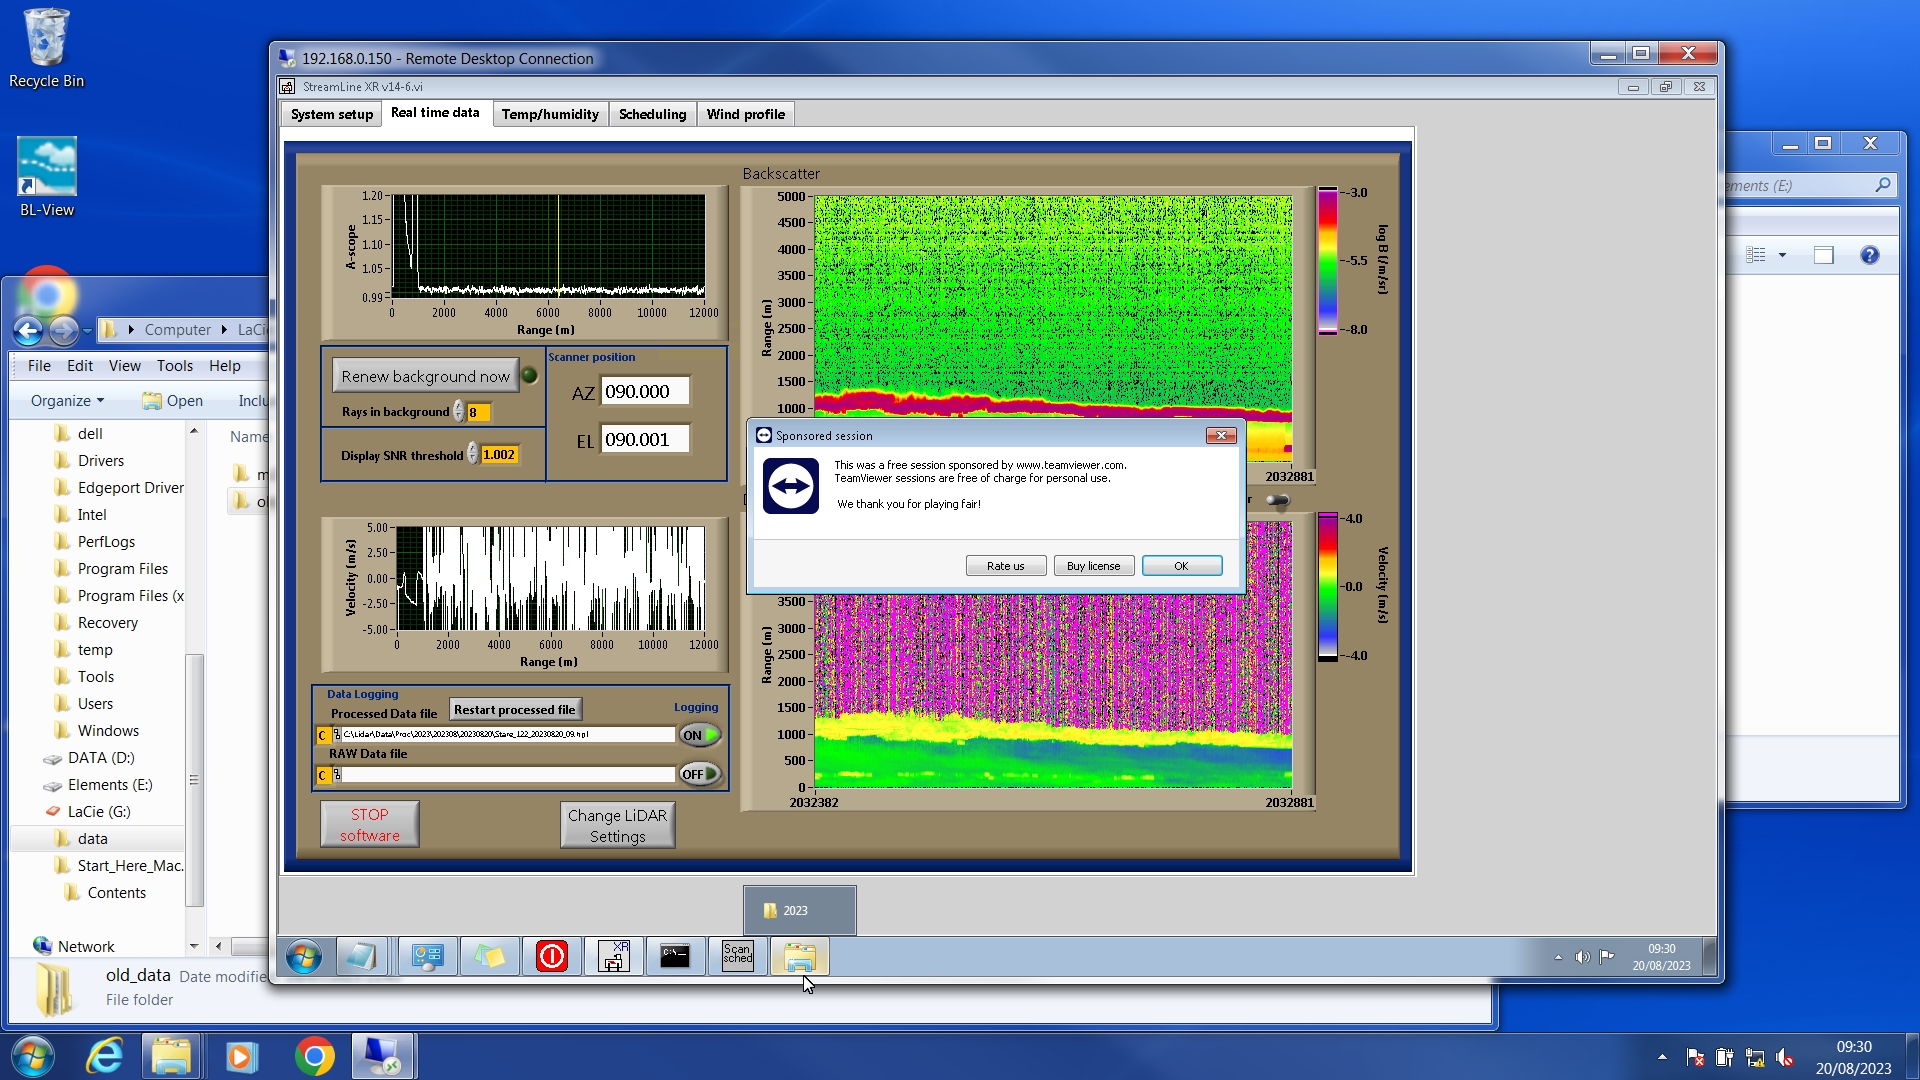Open the Temp/humidity tab
Viewport: 1920px width, 1080px height.
[549, 114]
